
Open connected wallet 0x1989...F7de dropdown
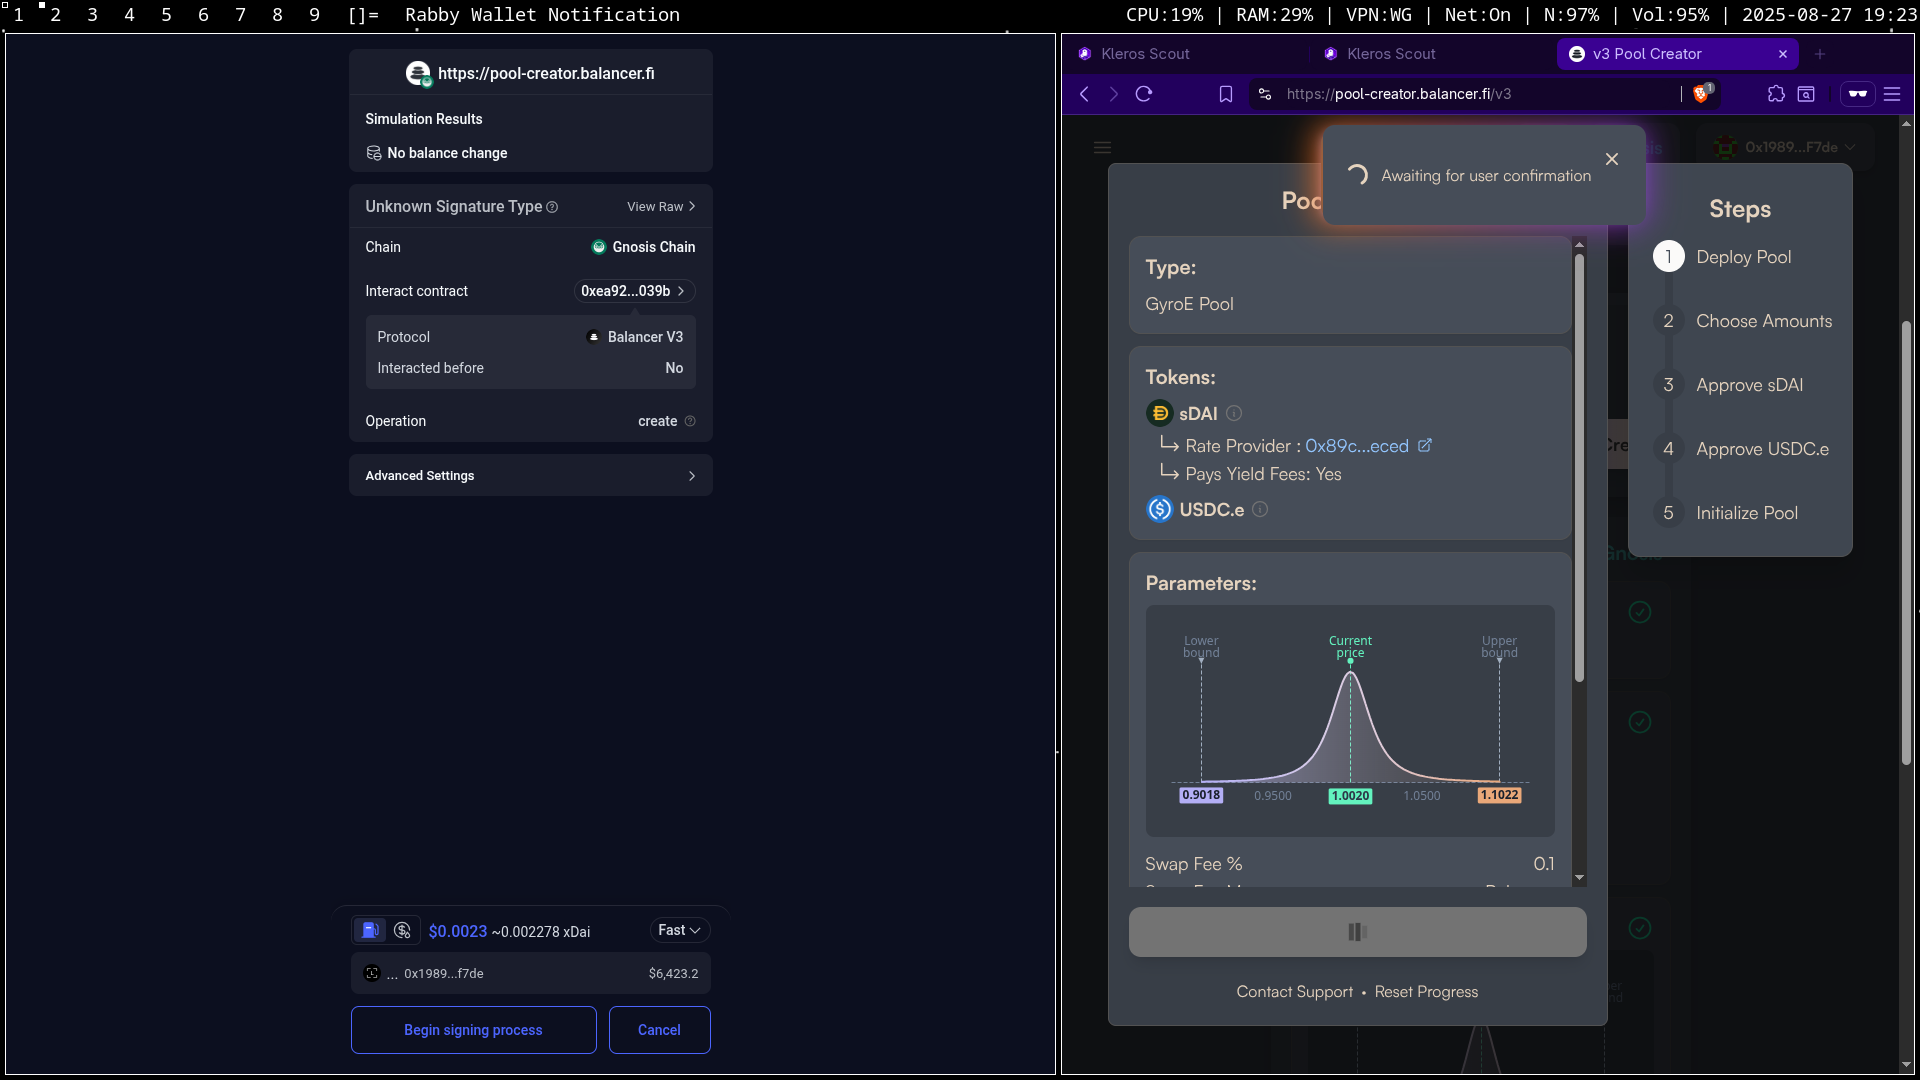click(1784, 147)
